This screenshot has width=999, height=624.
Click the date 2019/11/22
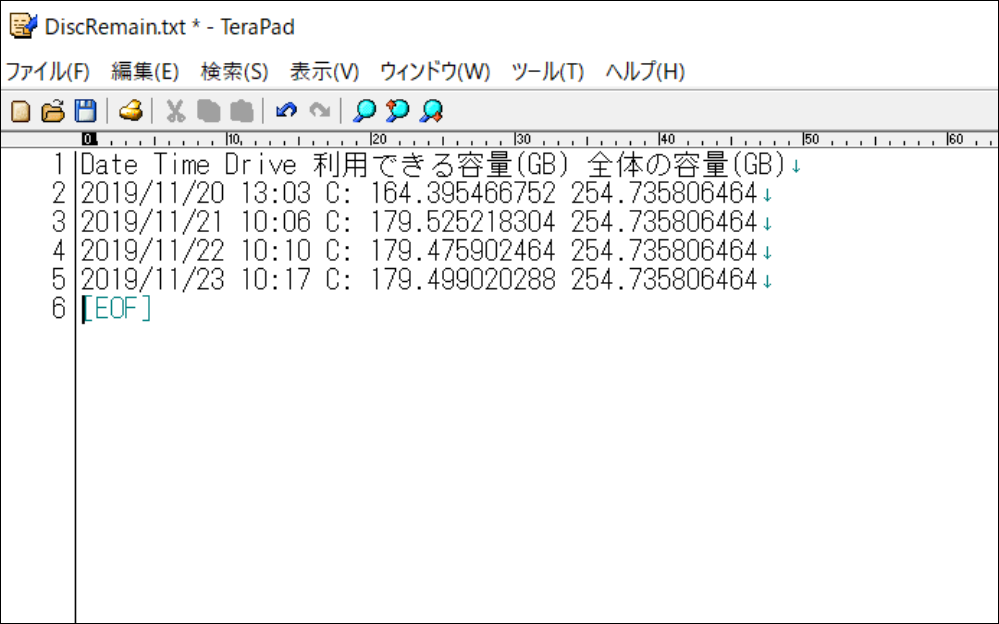coord(152,251)
